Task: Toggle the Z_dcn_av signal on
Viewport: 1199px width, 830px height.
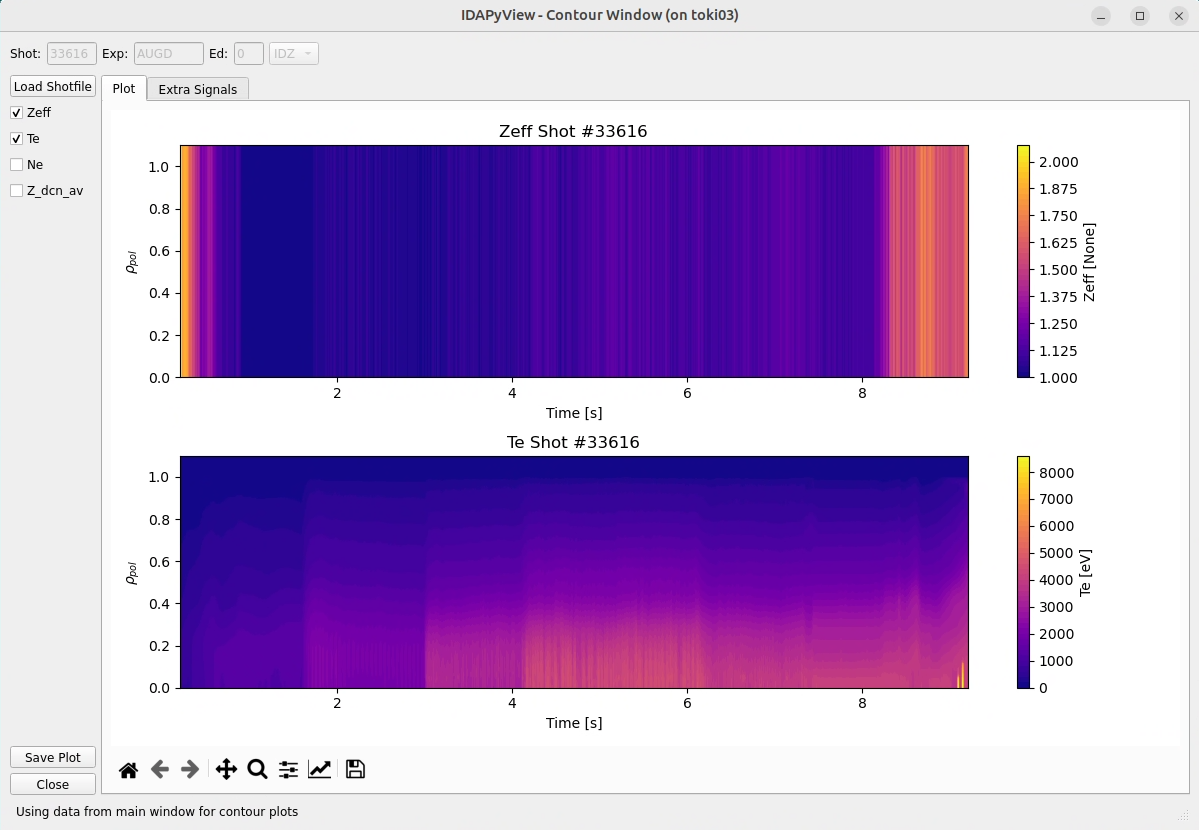Action: pos(16,190)
